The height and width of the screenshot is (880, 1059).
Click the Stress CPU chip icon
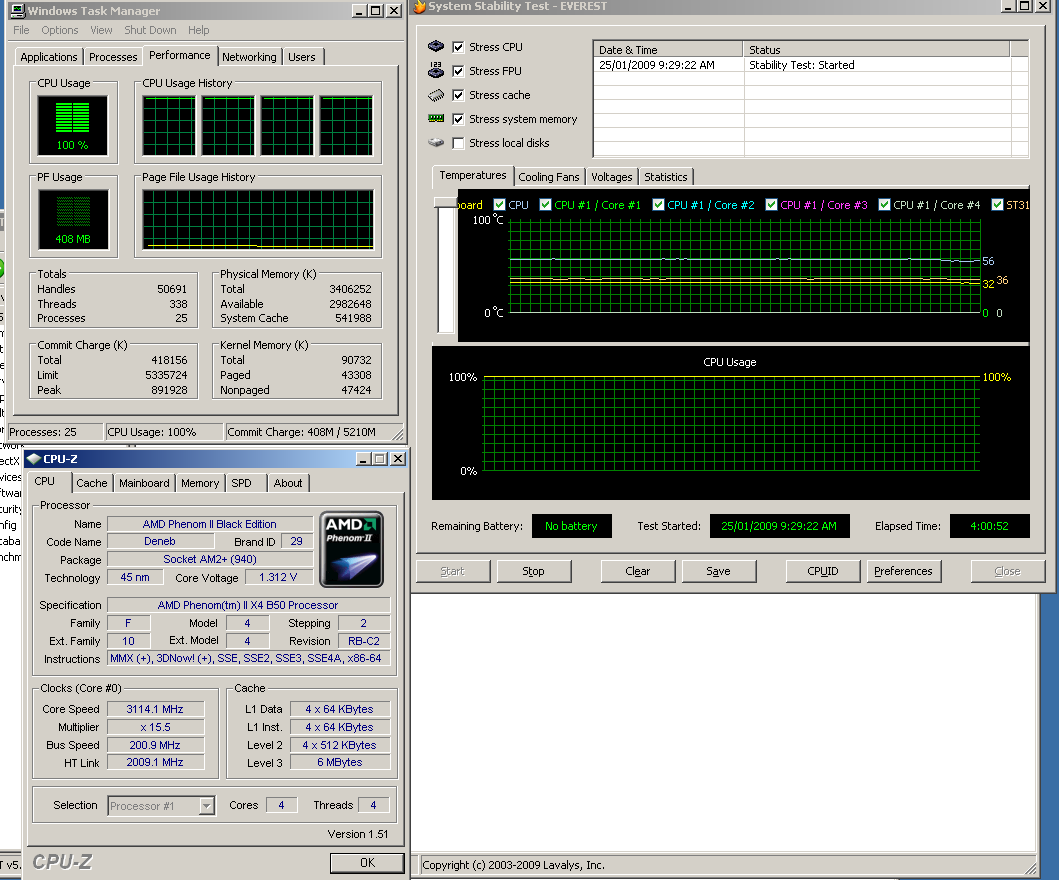coord(436,46)
